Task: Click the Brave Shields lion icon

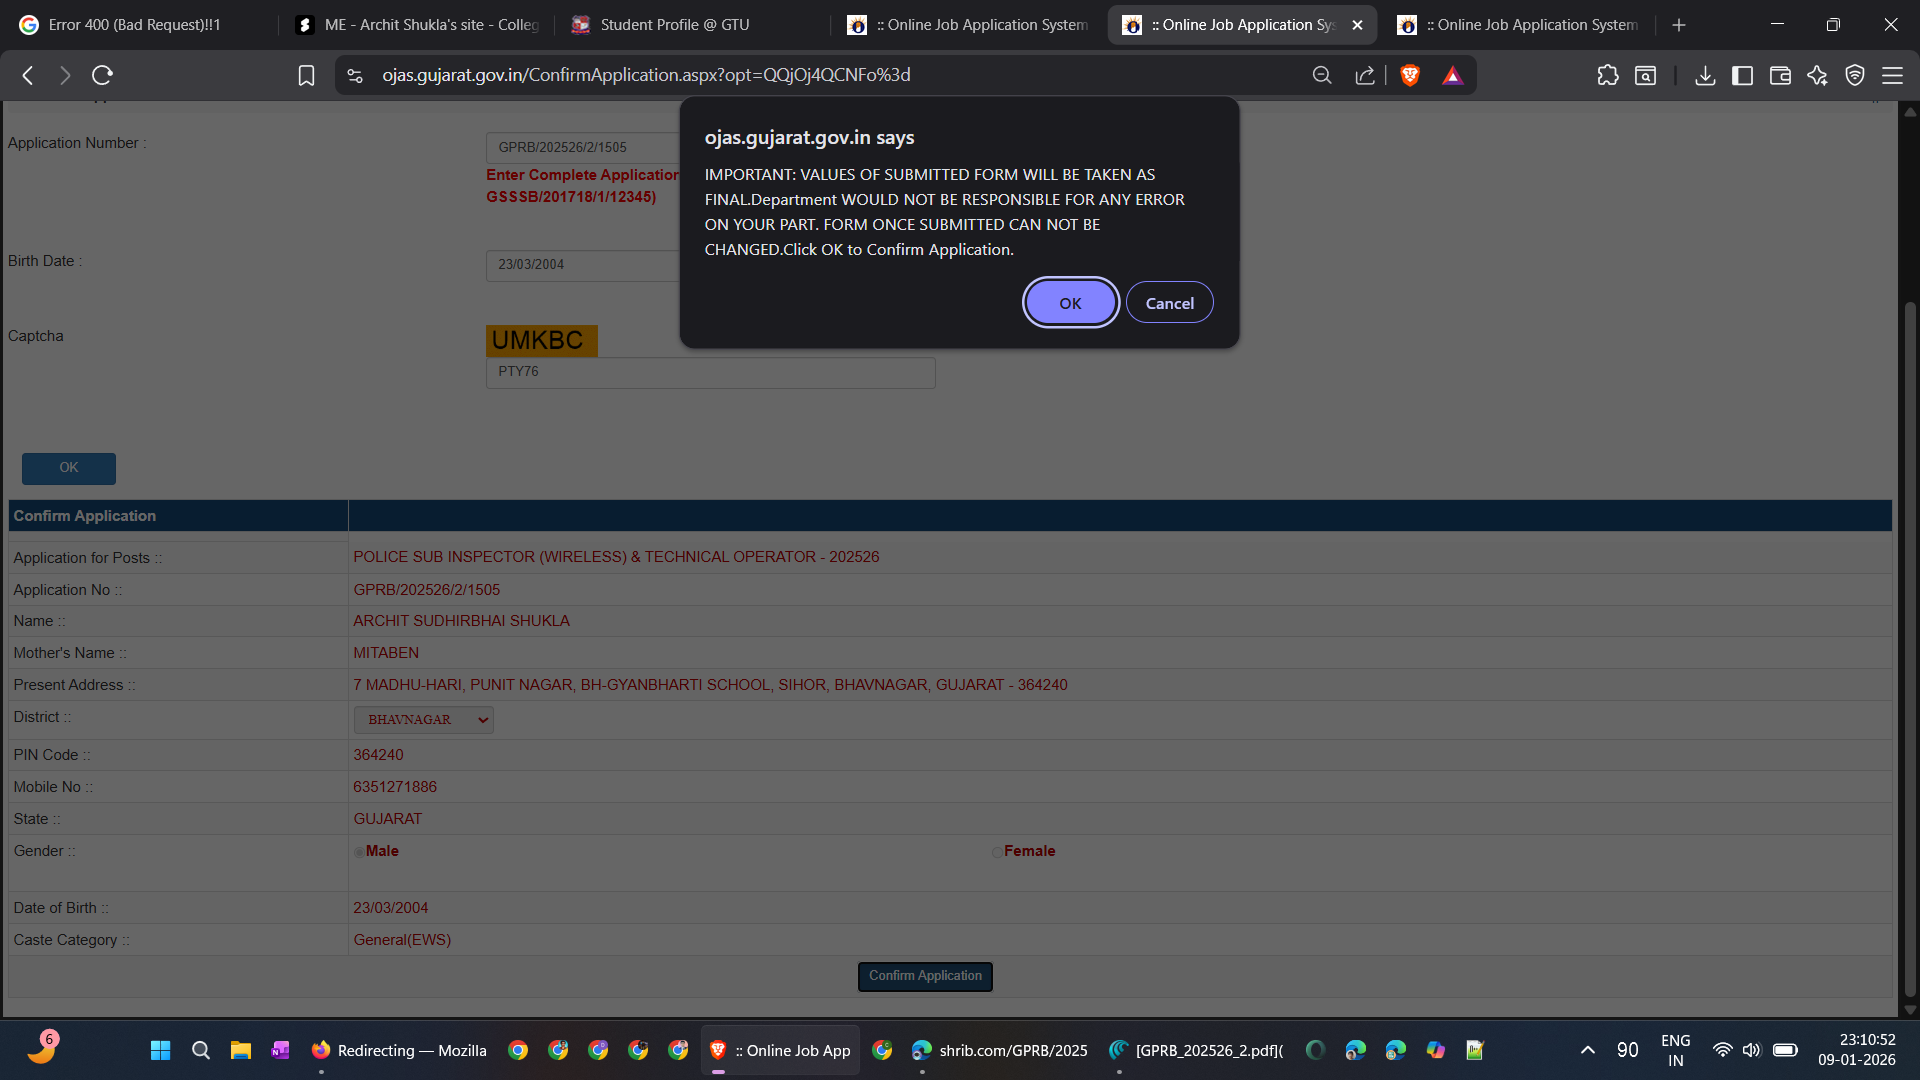Action: [x=1410, y=75]
